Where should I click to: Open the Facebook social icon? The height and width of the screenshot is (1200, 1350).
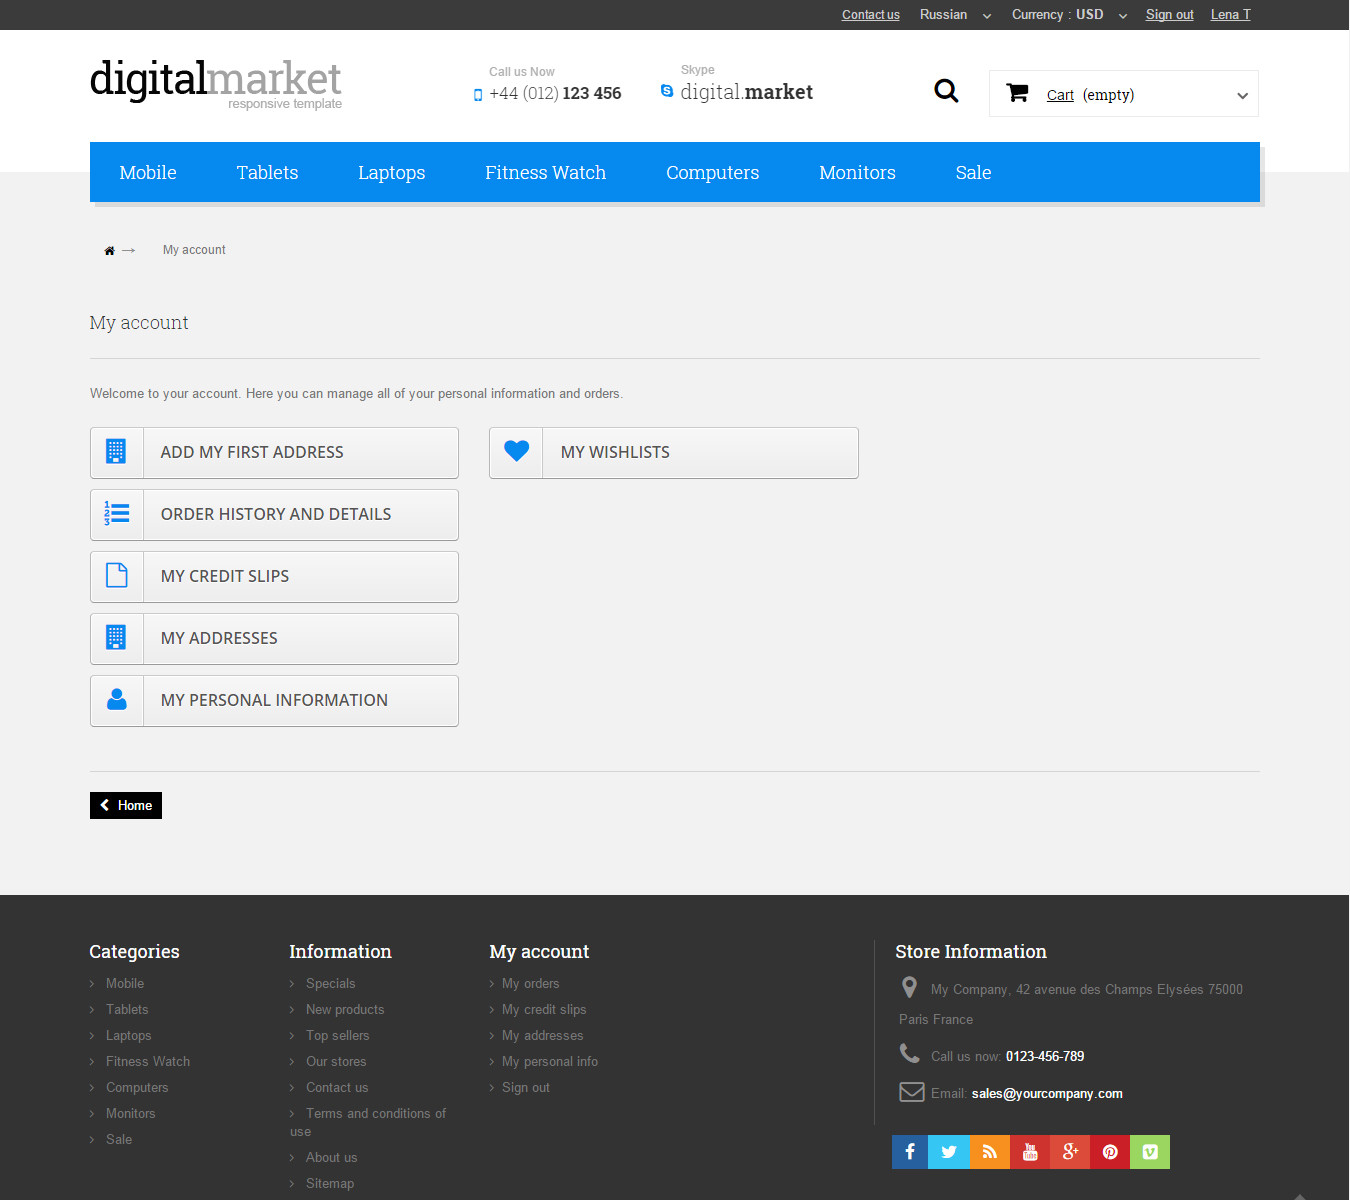910,1152
